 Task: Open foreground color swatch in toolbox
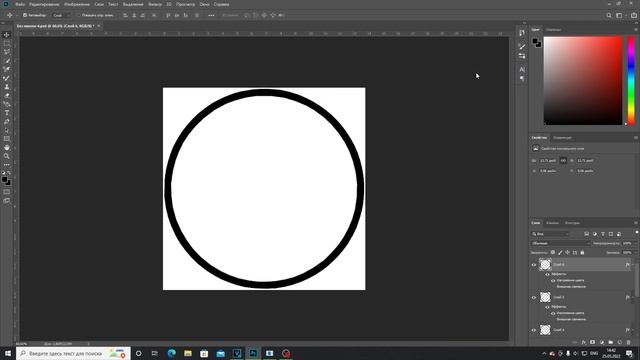coord(4,180)
